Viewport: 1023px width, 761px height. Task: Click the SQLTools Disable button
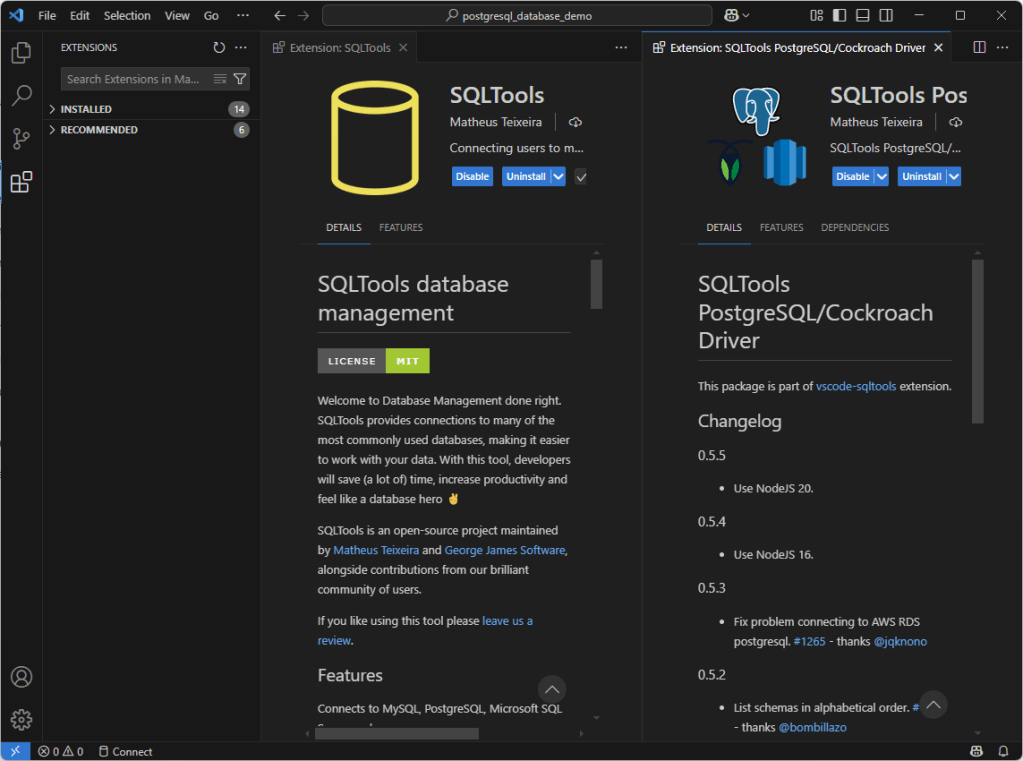tap(472, 176)
